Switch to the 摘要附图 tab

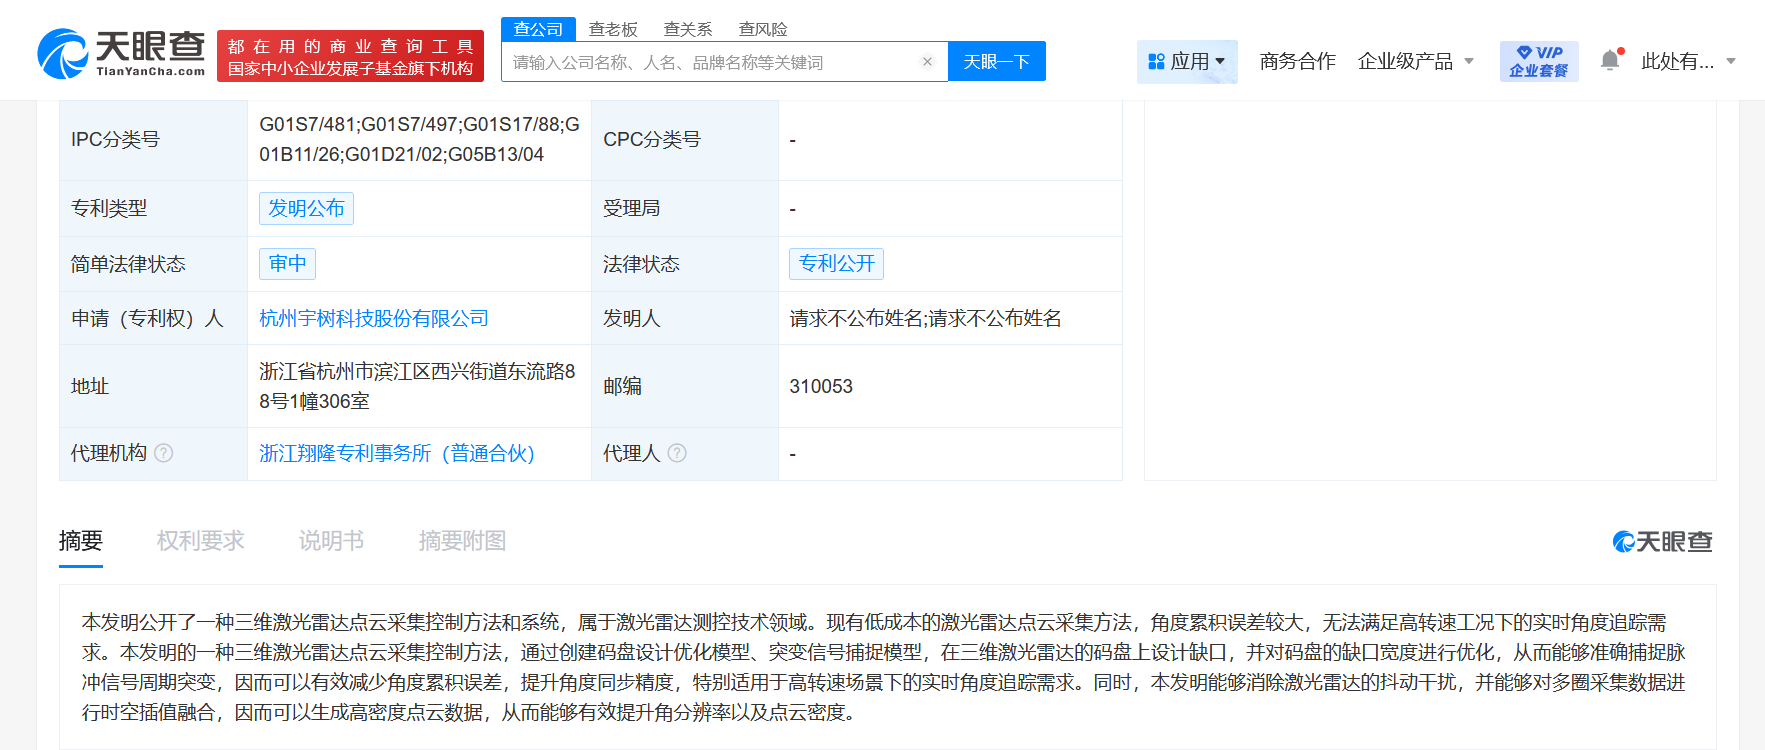point(462,541)
